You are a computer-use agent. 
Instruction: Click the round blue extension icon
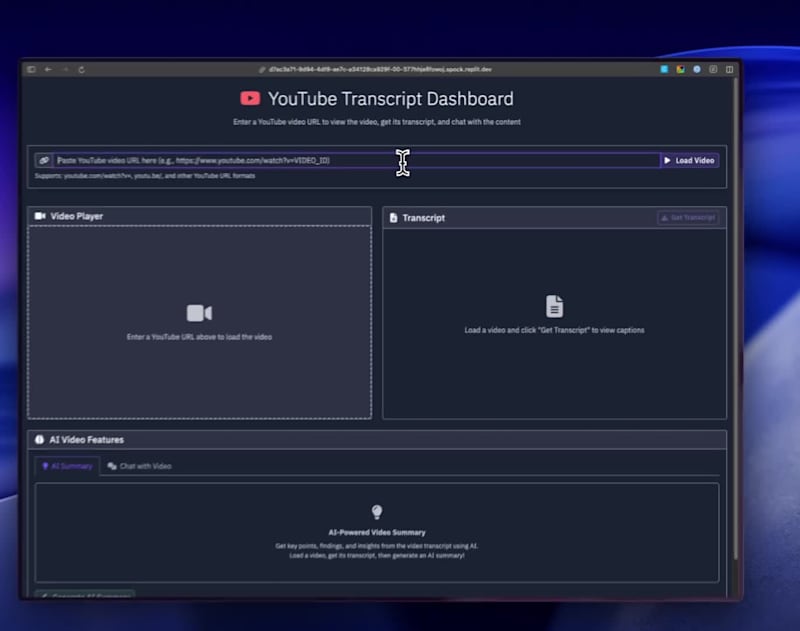pos(696,69)
